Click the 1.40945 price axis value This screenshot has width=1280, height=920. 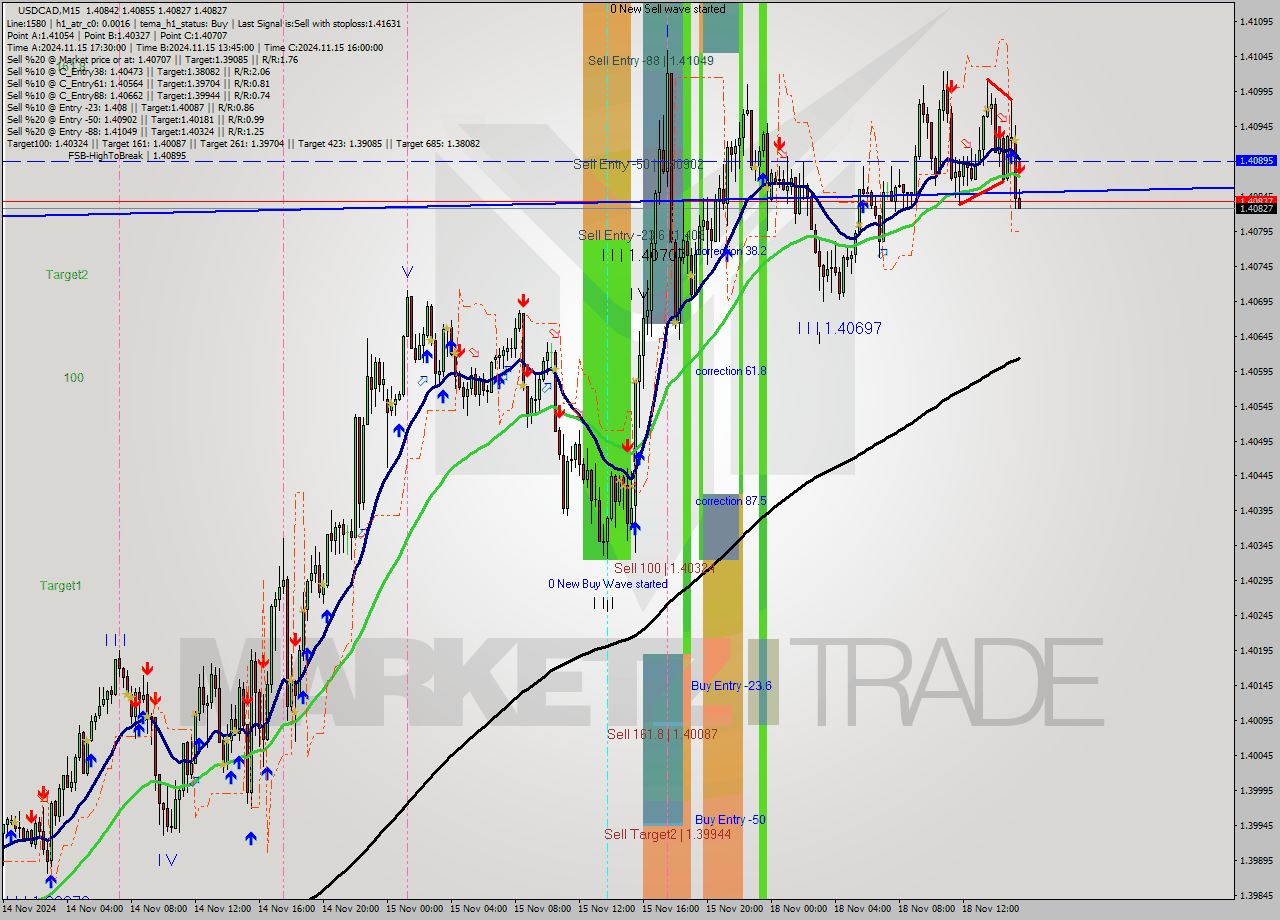tap(1256, 126)
